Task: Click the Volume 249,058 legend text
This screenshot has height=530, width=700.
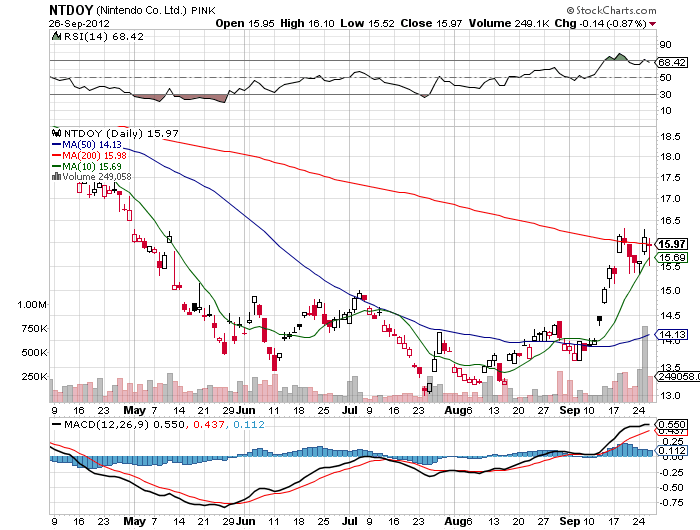Action: tap(97, 177)
